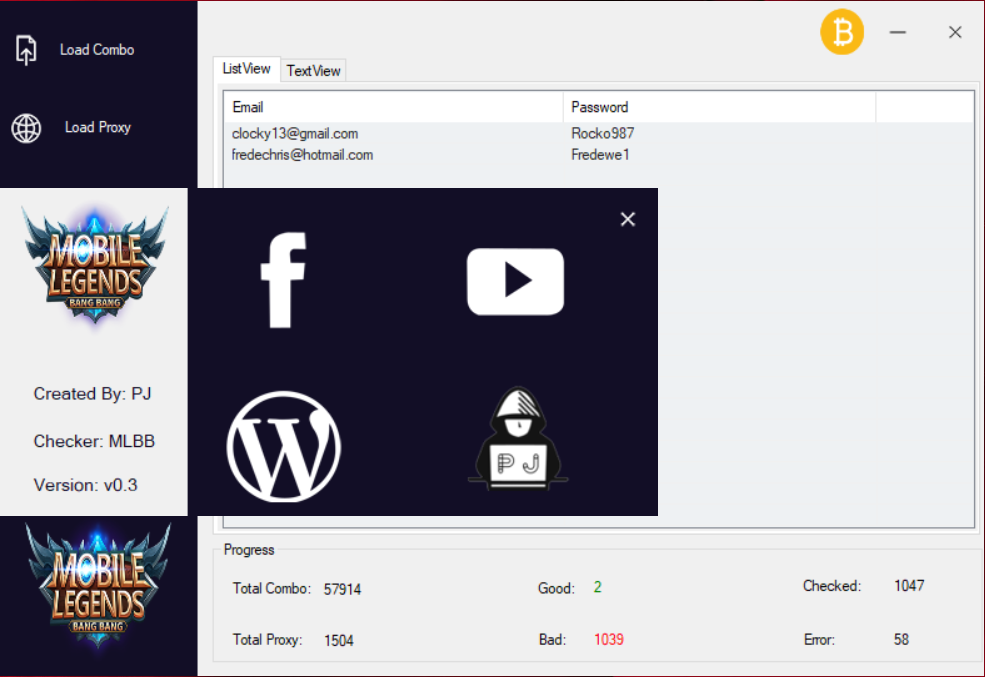Sort by the Password column header
The height and width of the screenshot is (677, 985).
coord(719,107)
